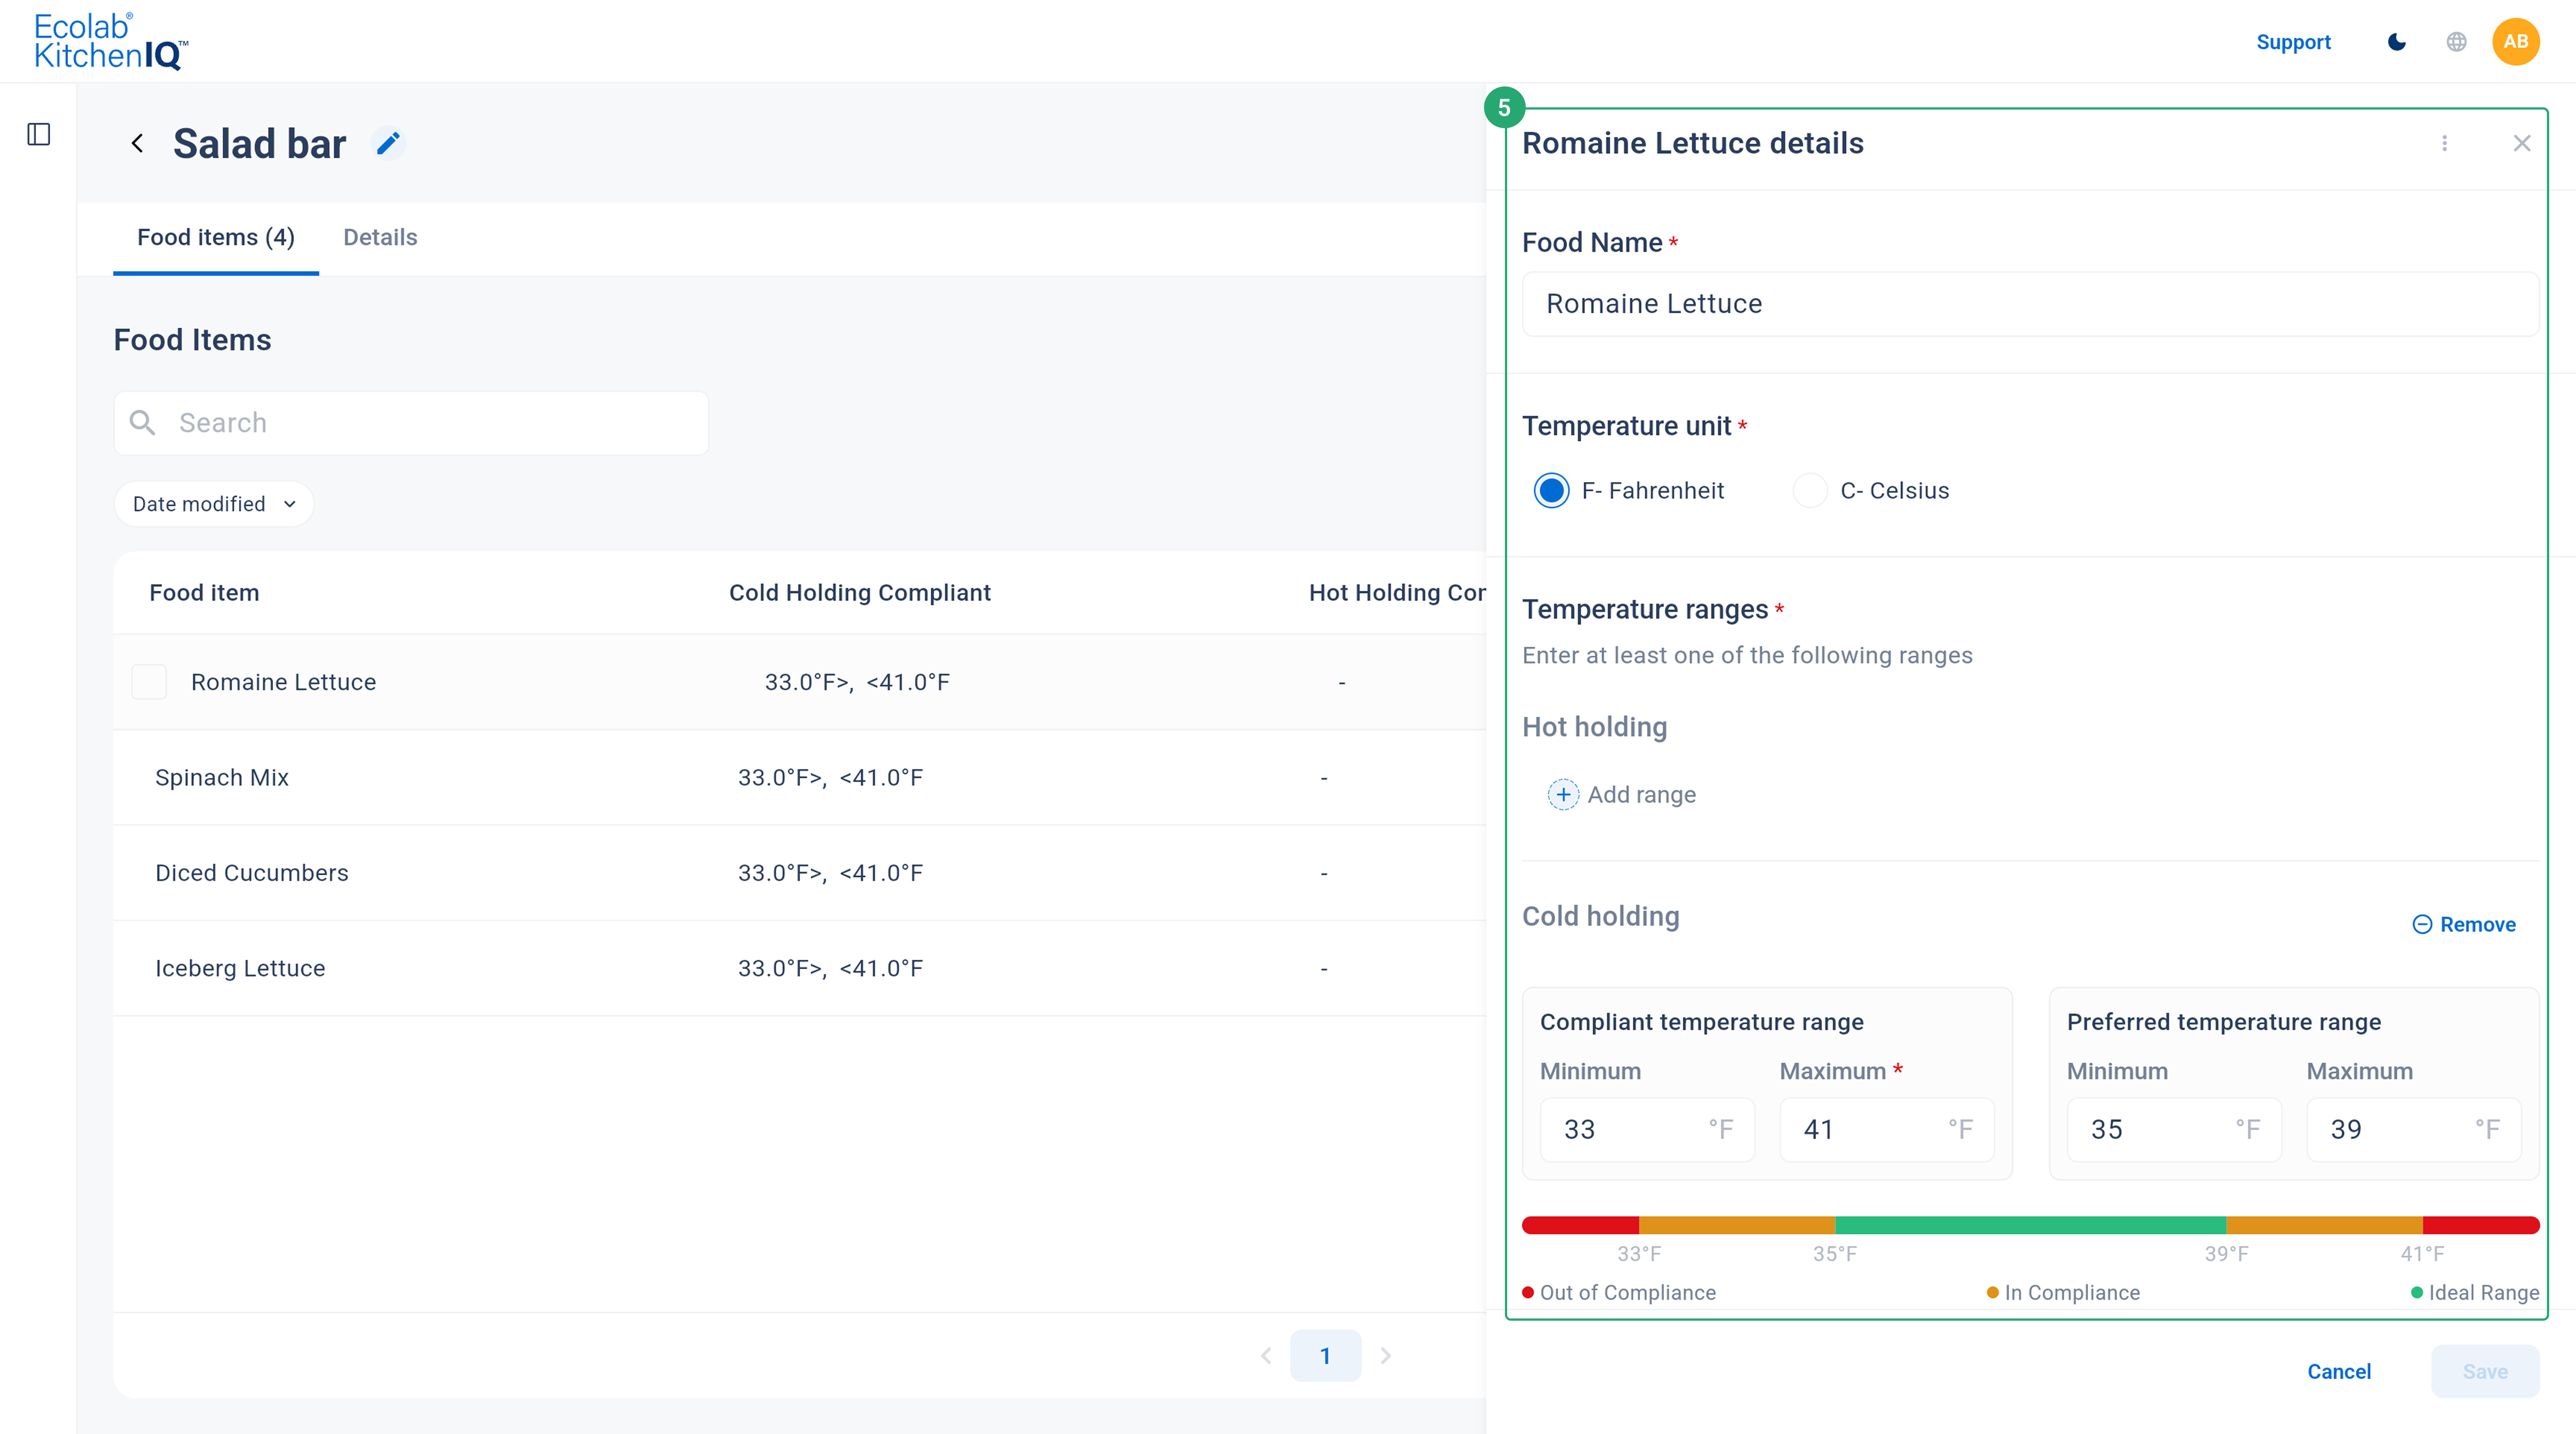Screen dimensions: 2576x1434
Task: Select the F- Fahrenheit radio button
Action: (1551, 491)
